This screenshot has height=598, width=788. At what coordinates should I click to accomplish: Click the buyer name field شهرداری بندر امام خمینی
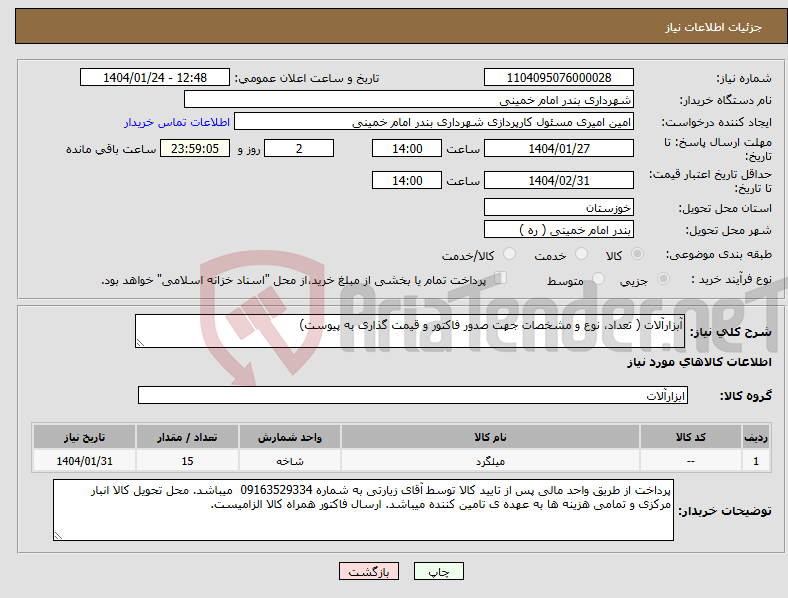point(409,99)
